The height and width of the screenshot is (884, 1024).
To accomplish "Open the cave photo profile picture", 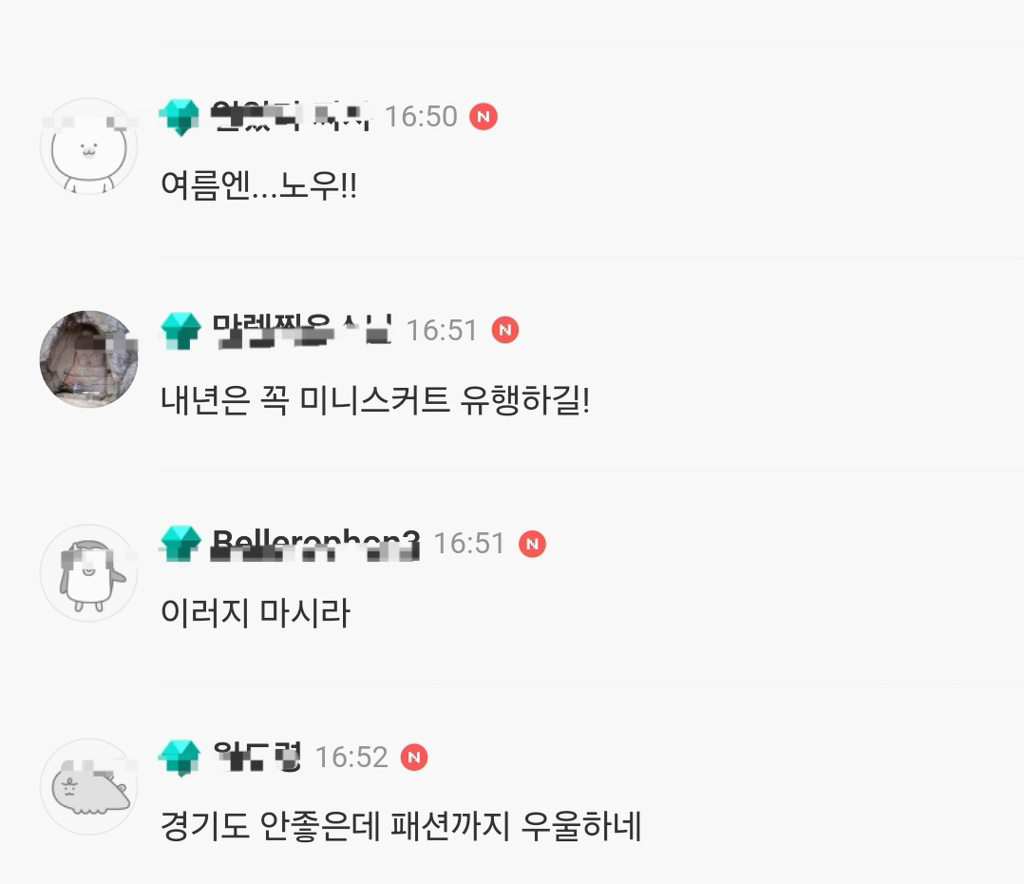I will tap(89, 359).
